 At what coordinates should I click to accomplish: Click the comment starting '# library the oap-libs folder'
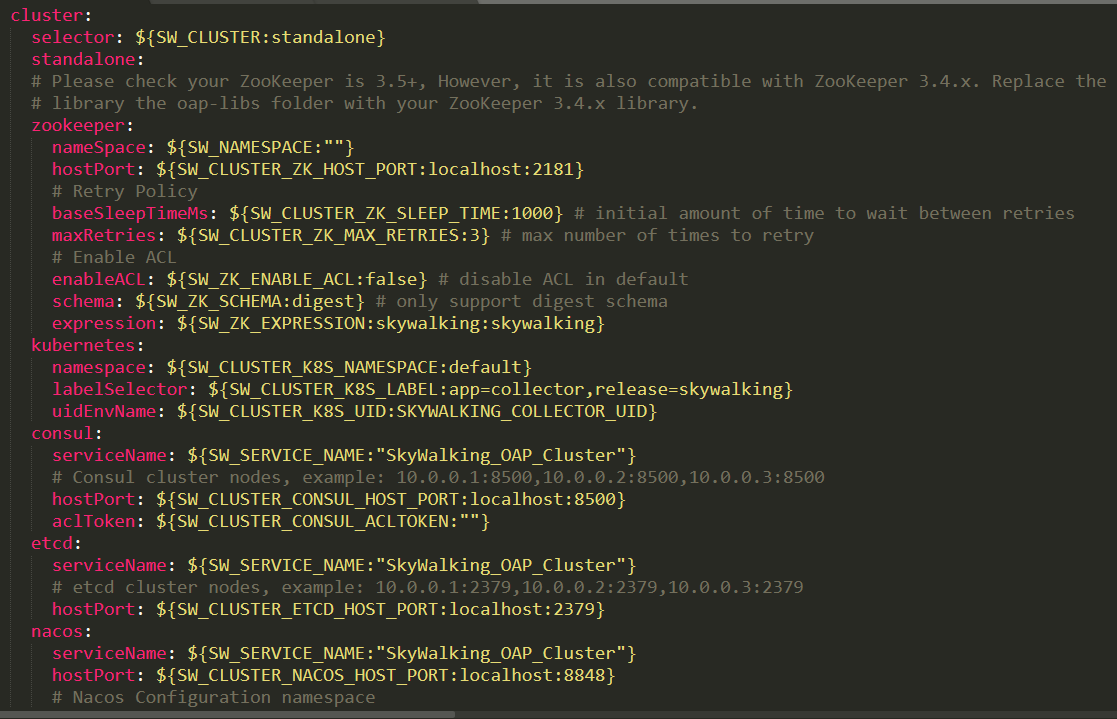364,103
